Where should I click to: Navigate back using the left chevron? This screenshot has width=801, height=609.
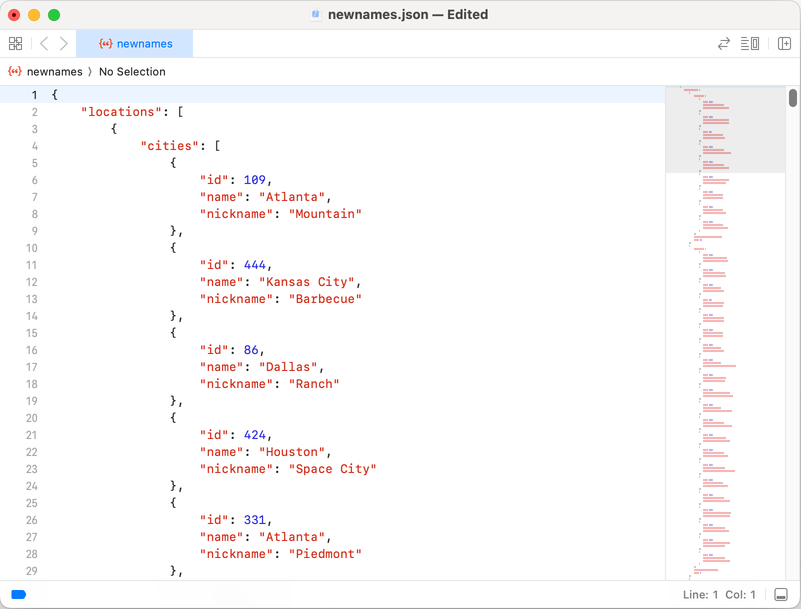pyautogui.click(x=43, y=43)
